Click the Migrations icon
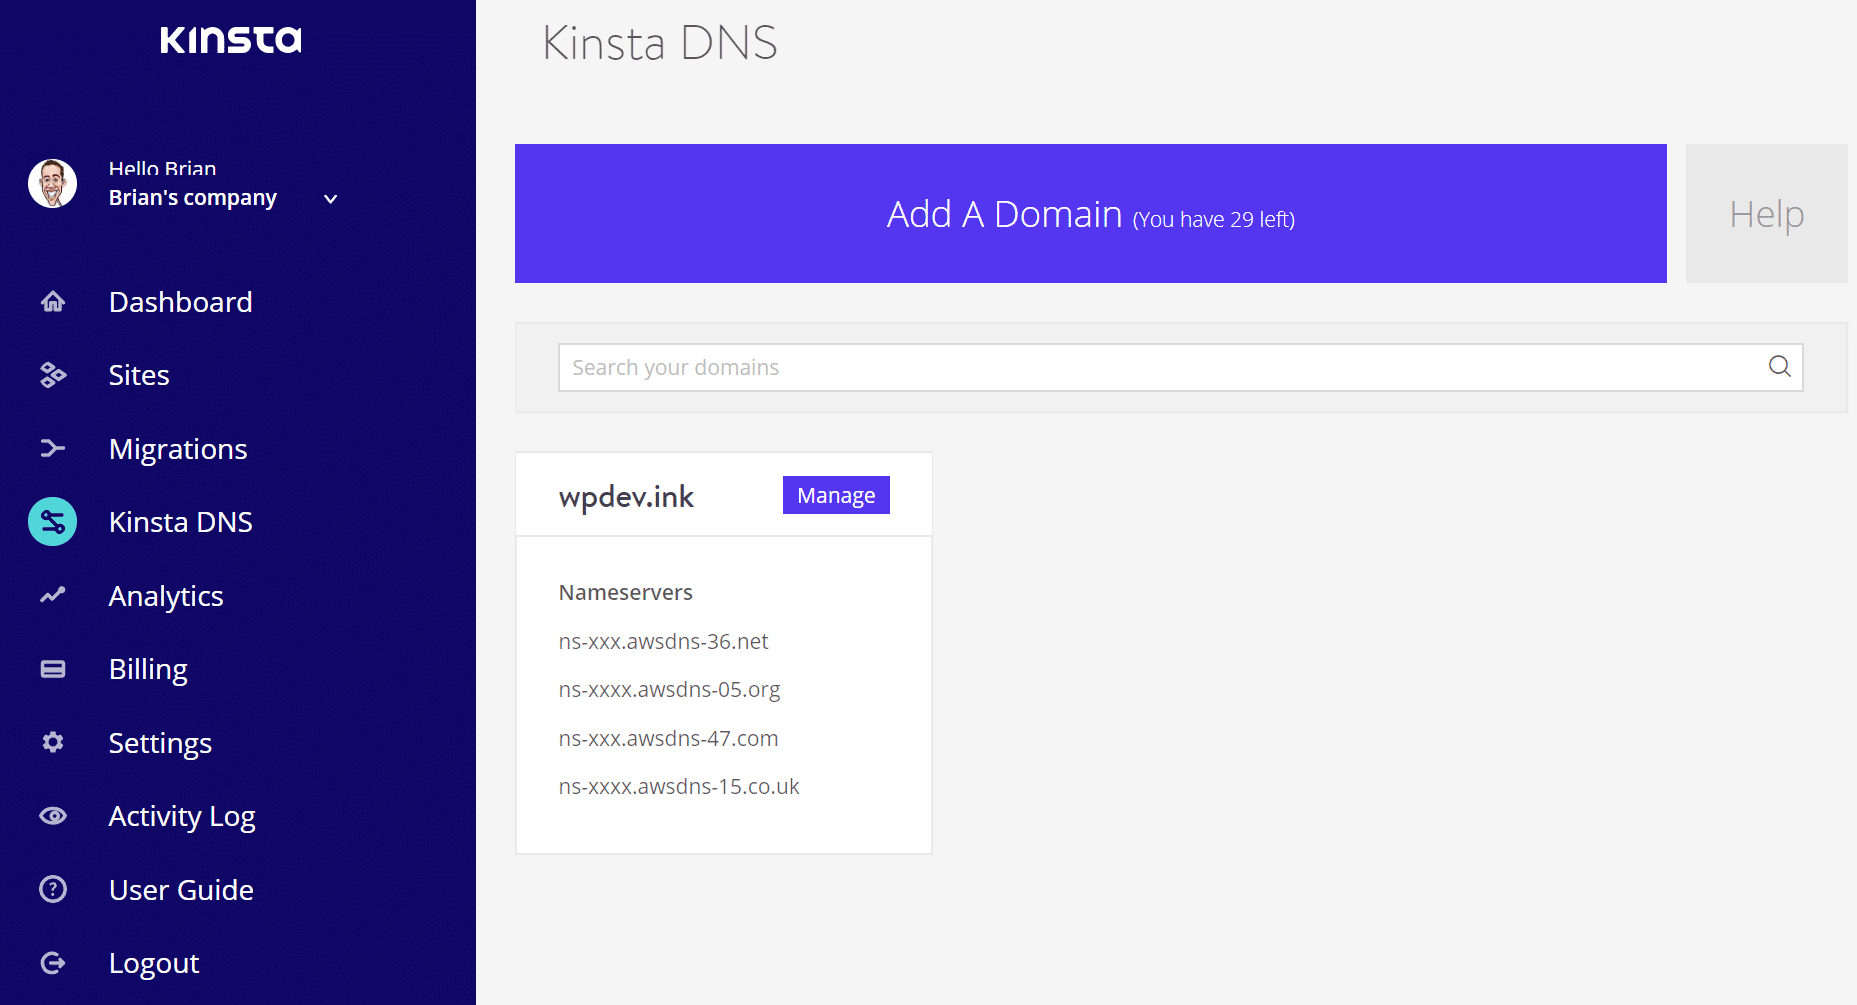Screen dimensions: 1857x1005 (52, 448)
